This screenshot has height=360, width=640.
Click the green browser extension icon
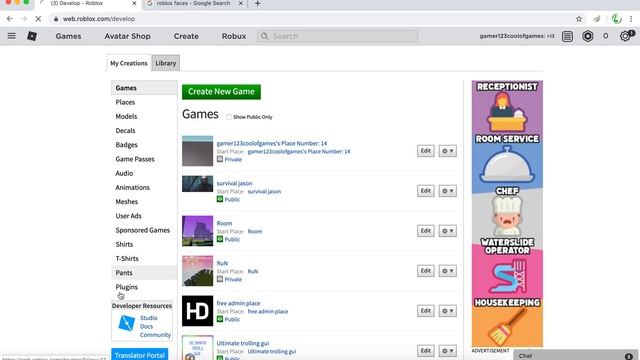pyautogui.click(x=616, y=19)
